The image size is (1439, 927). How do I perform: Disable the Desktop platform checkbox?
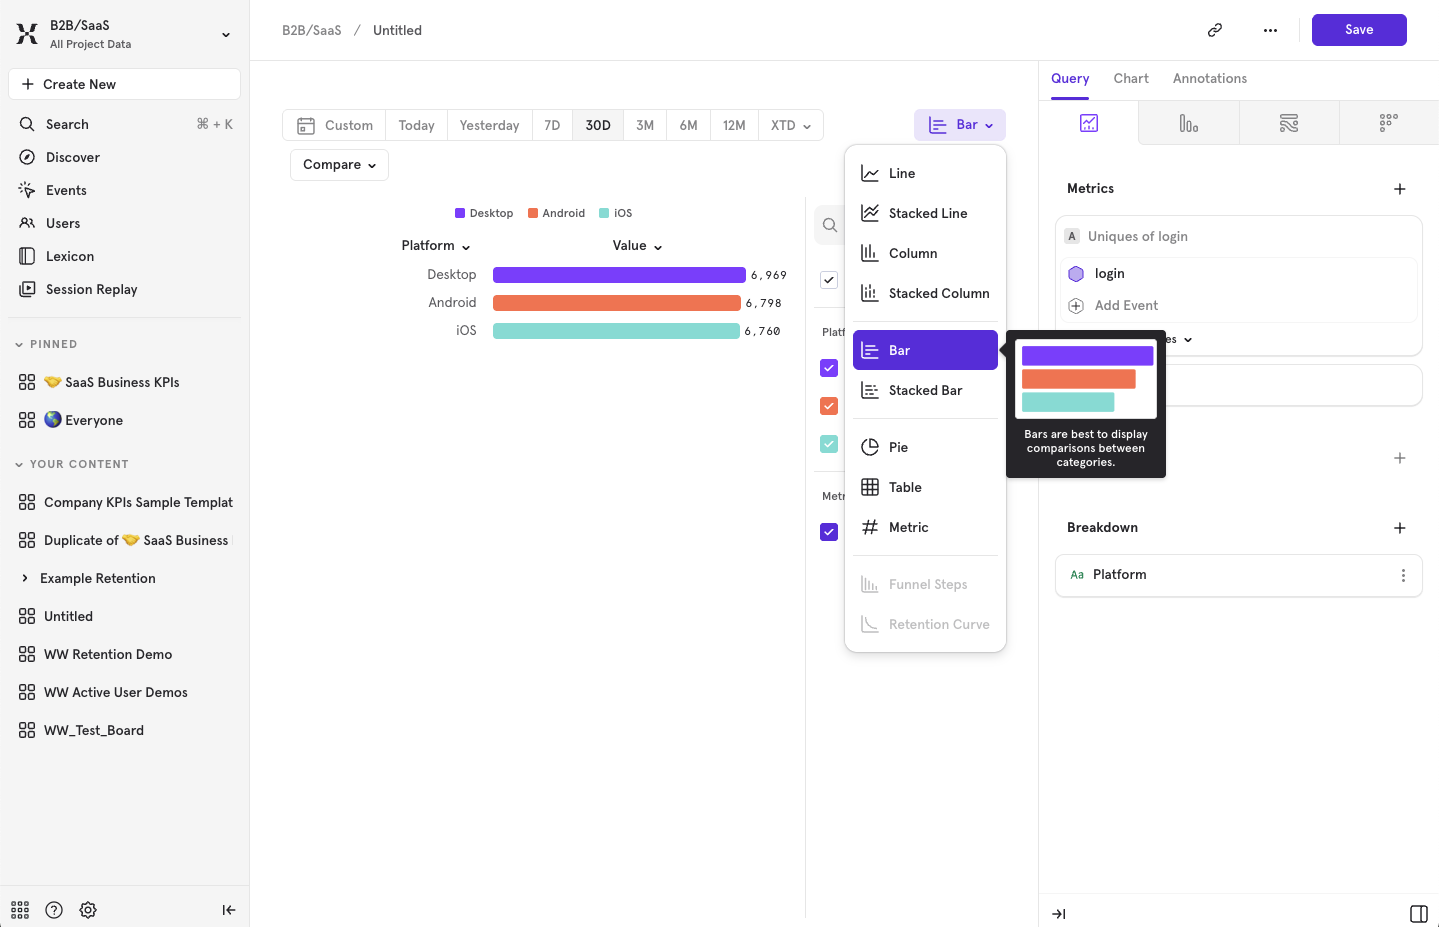(828, 368)
